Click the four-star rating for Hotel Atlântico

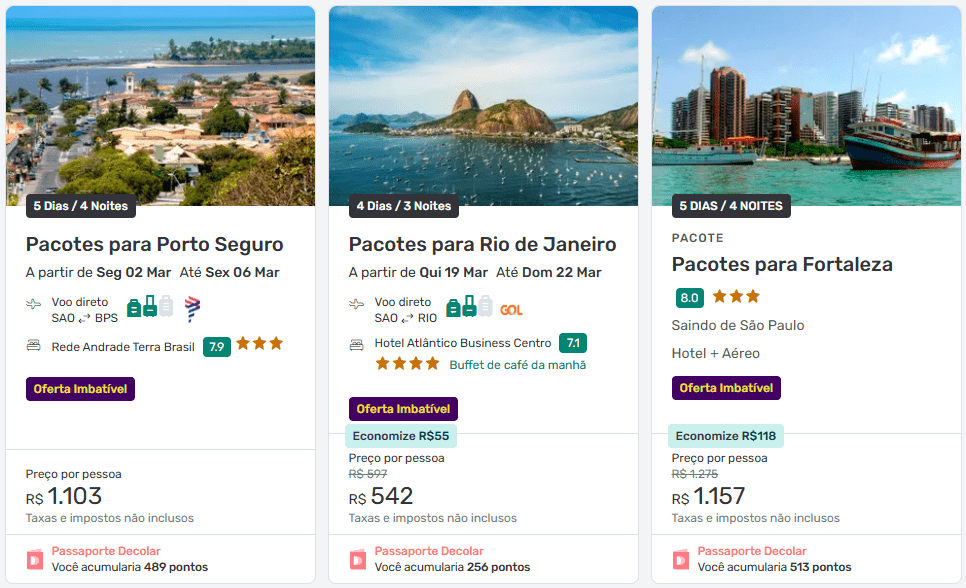click(407, 364)
